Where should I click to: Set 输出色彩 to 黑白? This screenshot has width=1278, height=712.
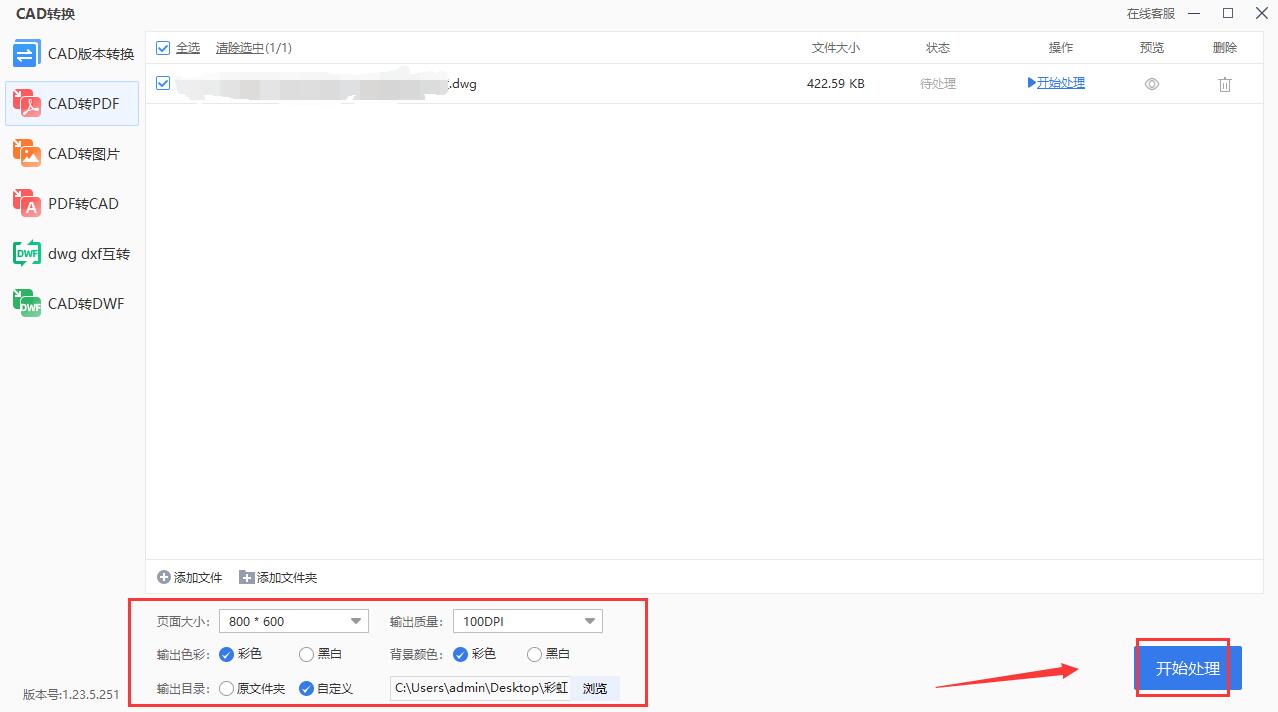tap(305, 654)
